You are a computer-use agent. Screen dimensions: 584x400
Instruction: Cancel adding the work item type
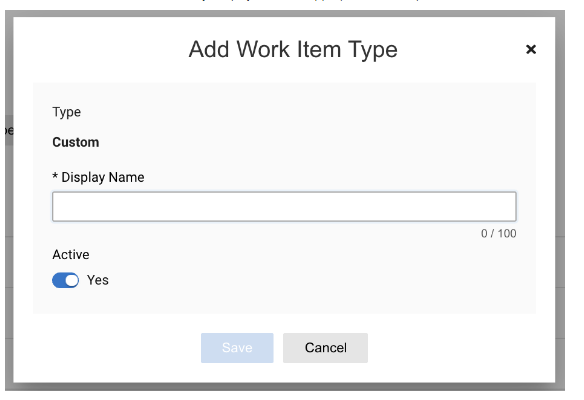coord(325,347)
